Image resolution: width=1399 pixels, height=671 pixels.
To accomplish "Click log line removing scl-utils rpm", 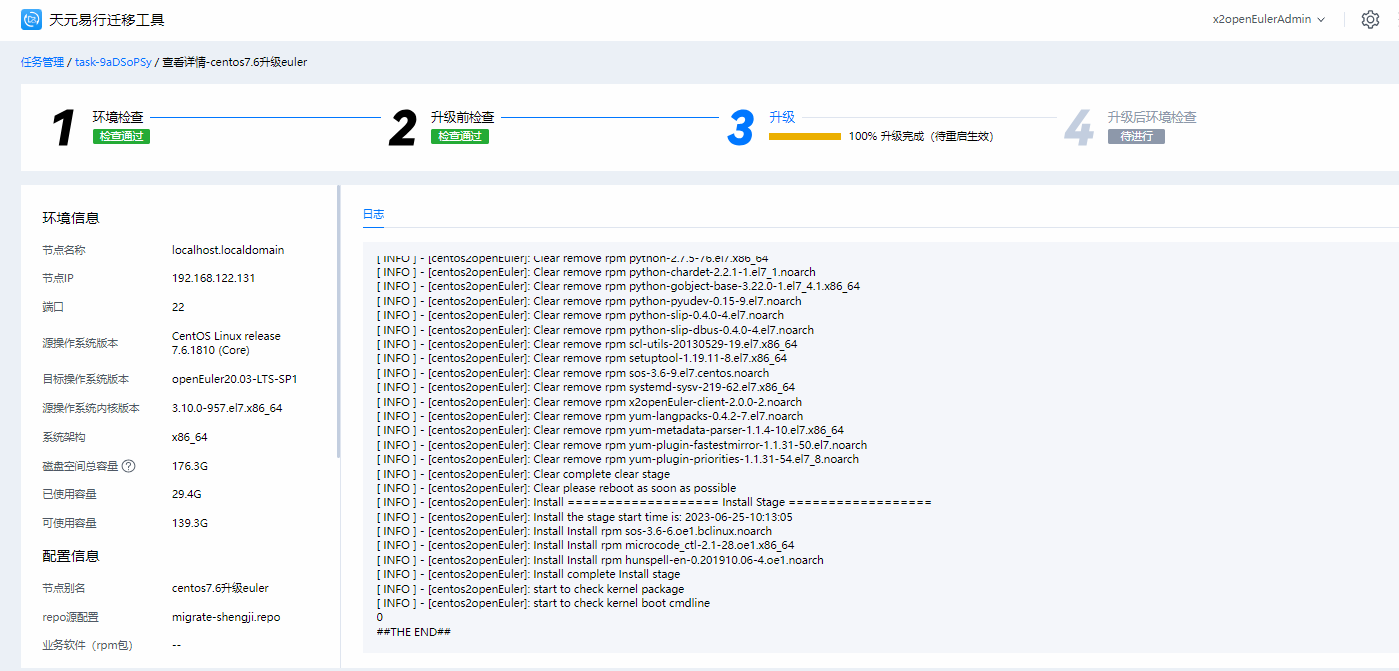I will (587, 344).
